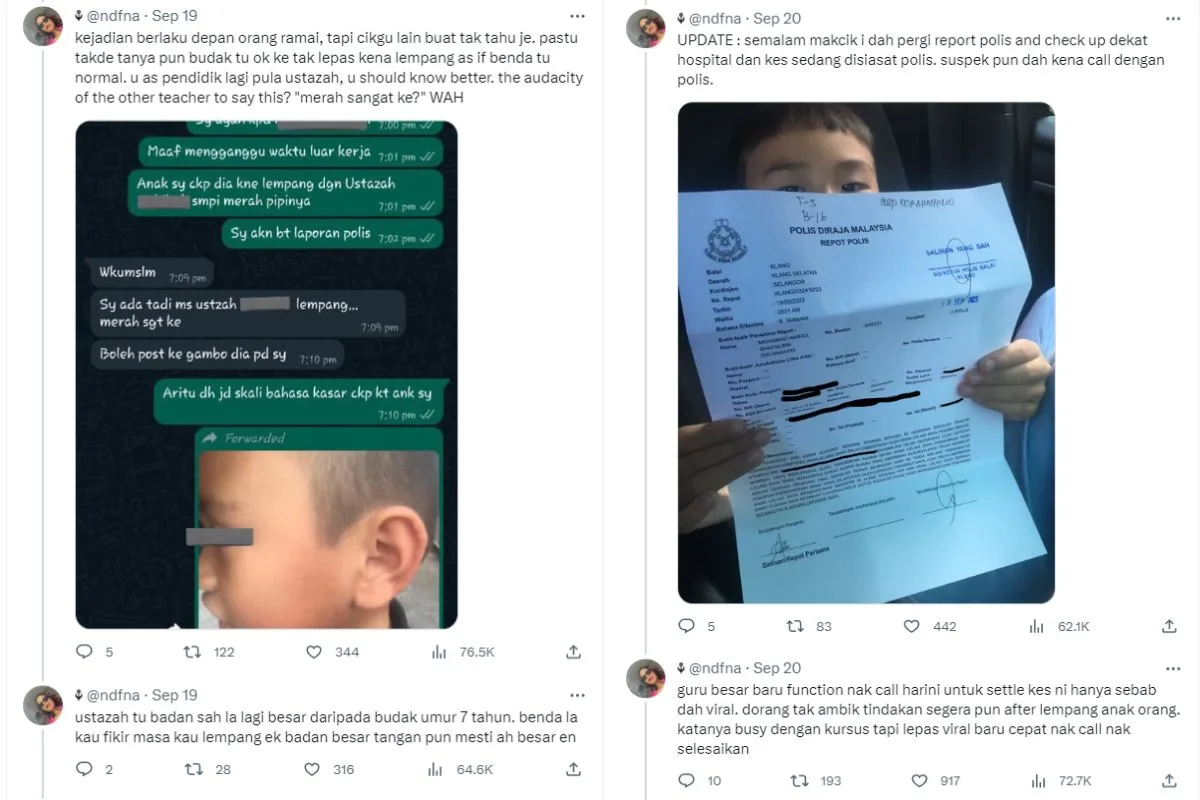Like the tweet with 344 likes

314,652
